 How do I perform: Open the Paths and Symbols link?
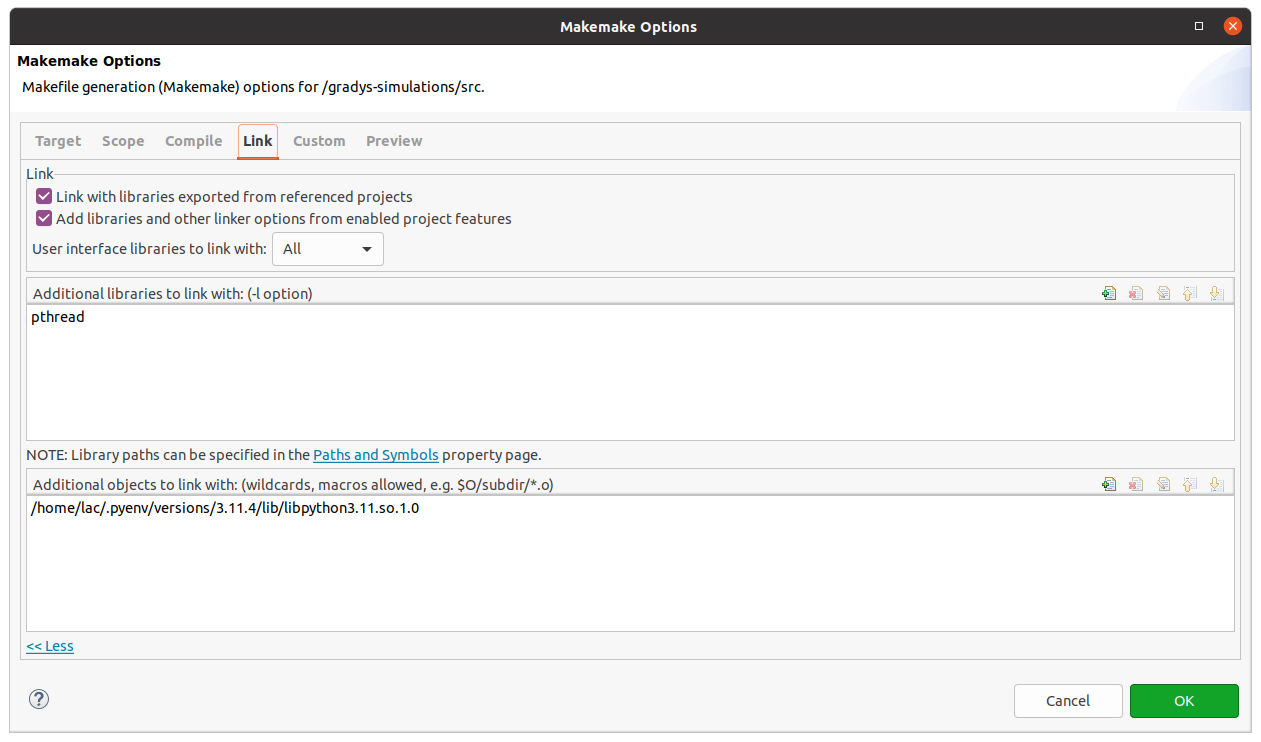(376, 455)
